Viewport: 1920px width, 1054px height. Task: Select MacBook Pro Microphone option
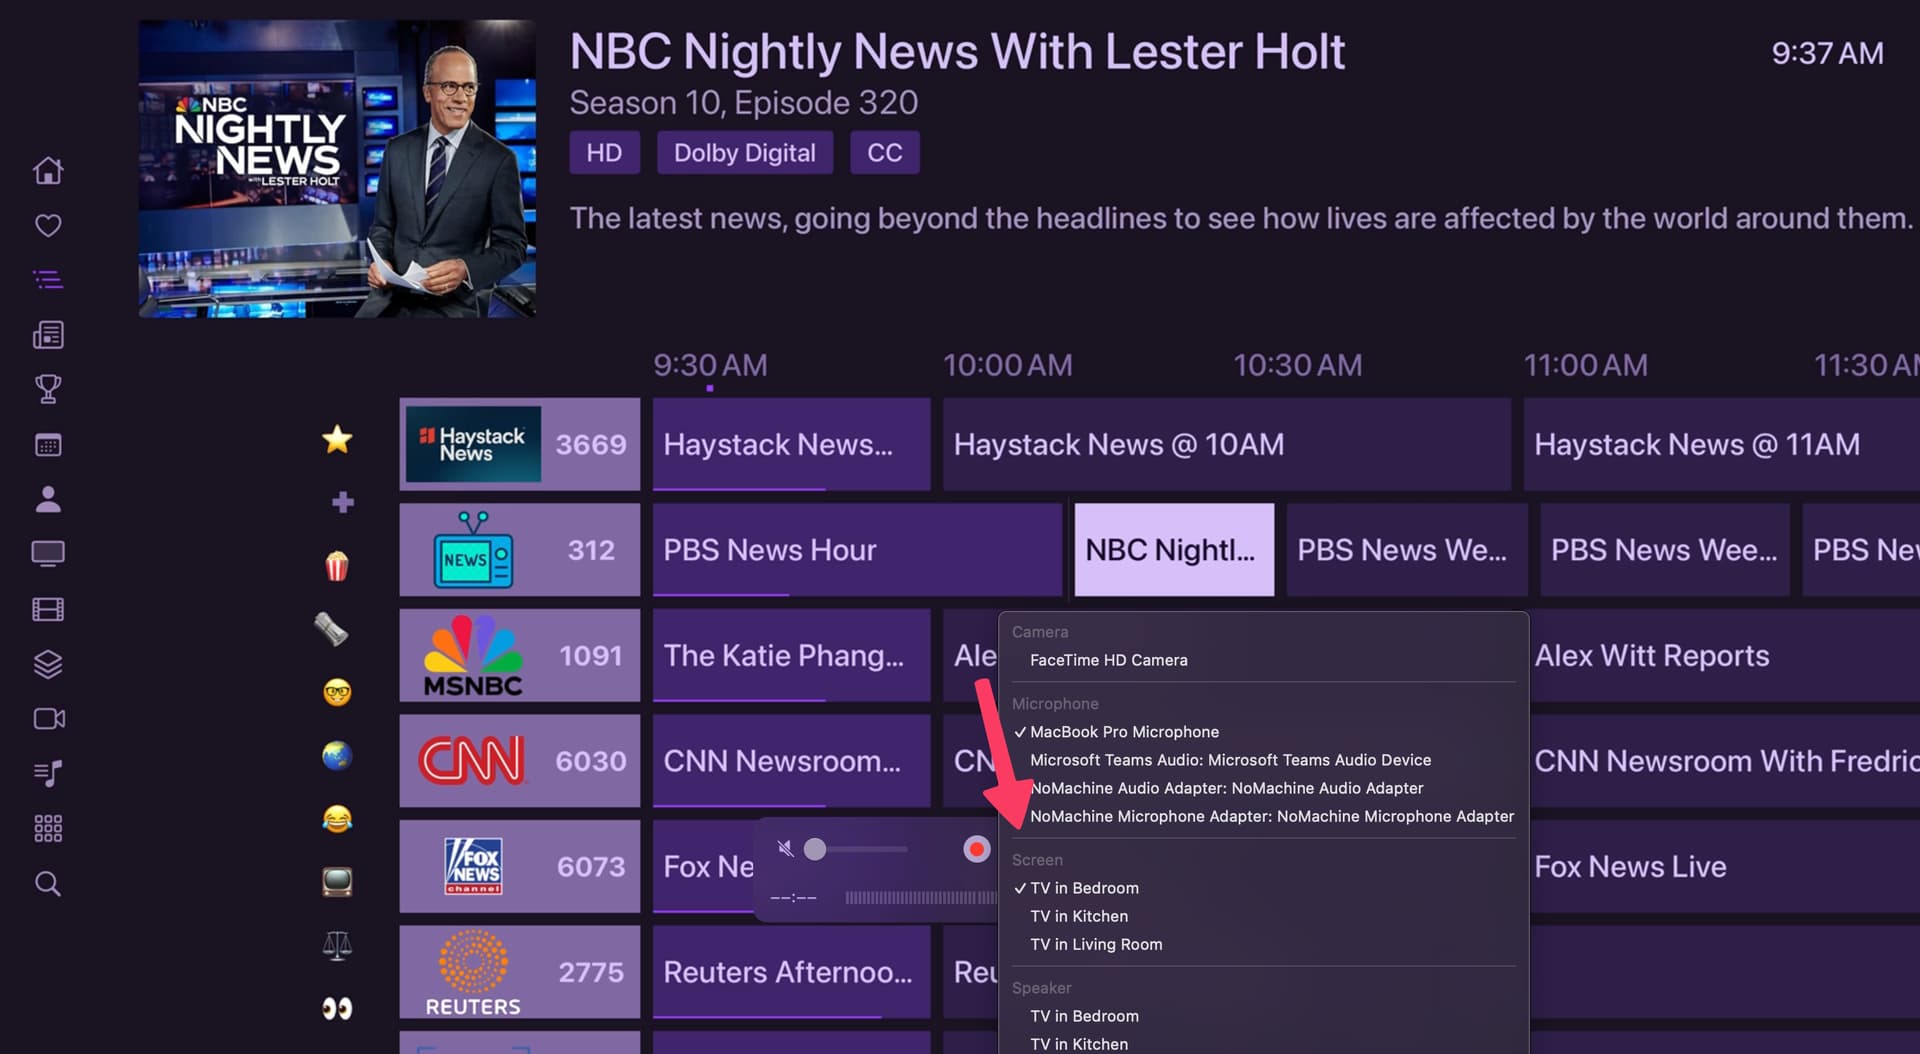click(1124, 732)
